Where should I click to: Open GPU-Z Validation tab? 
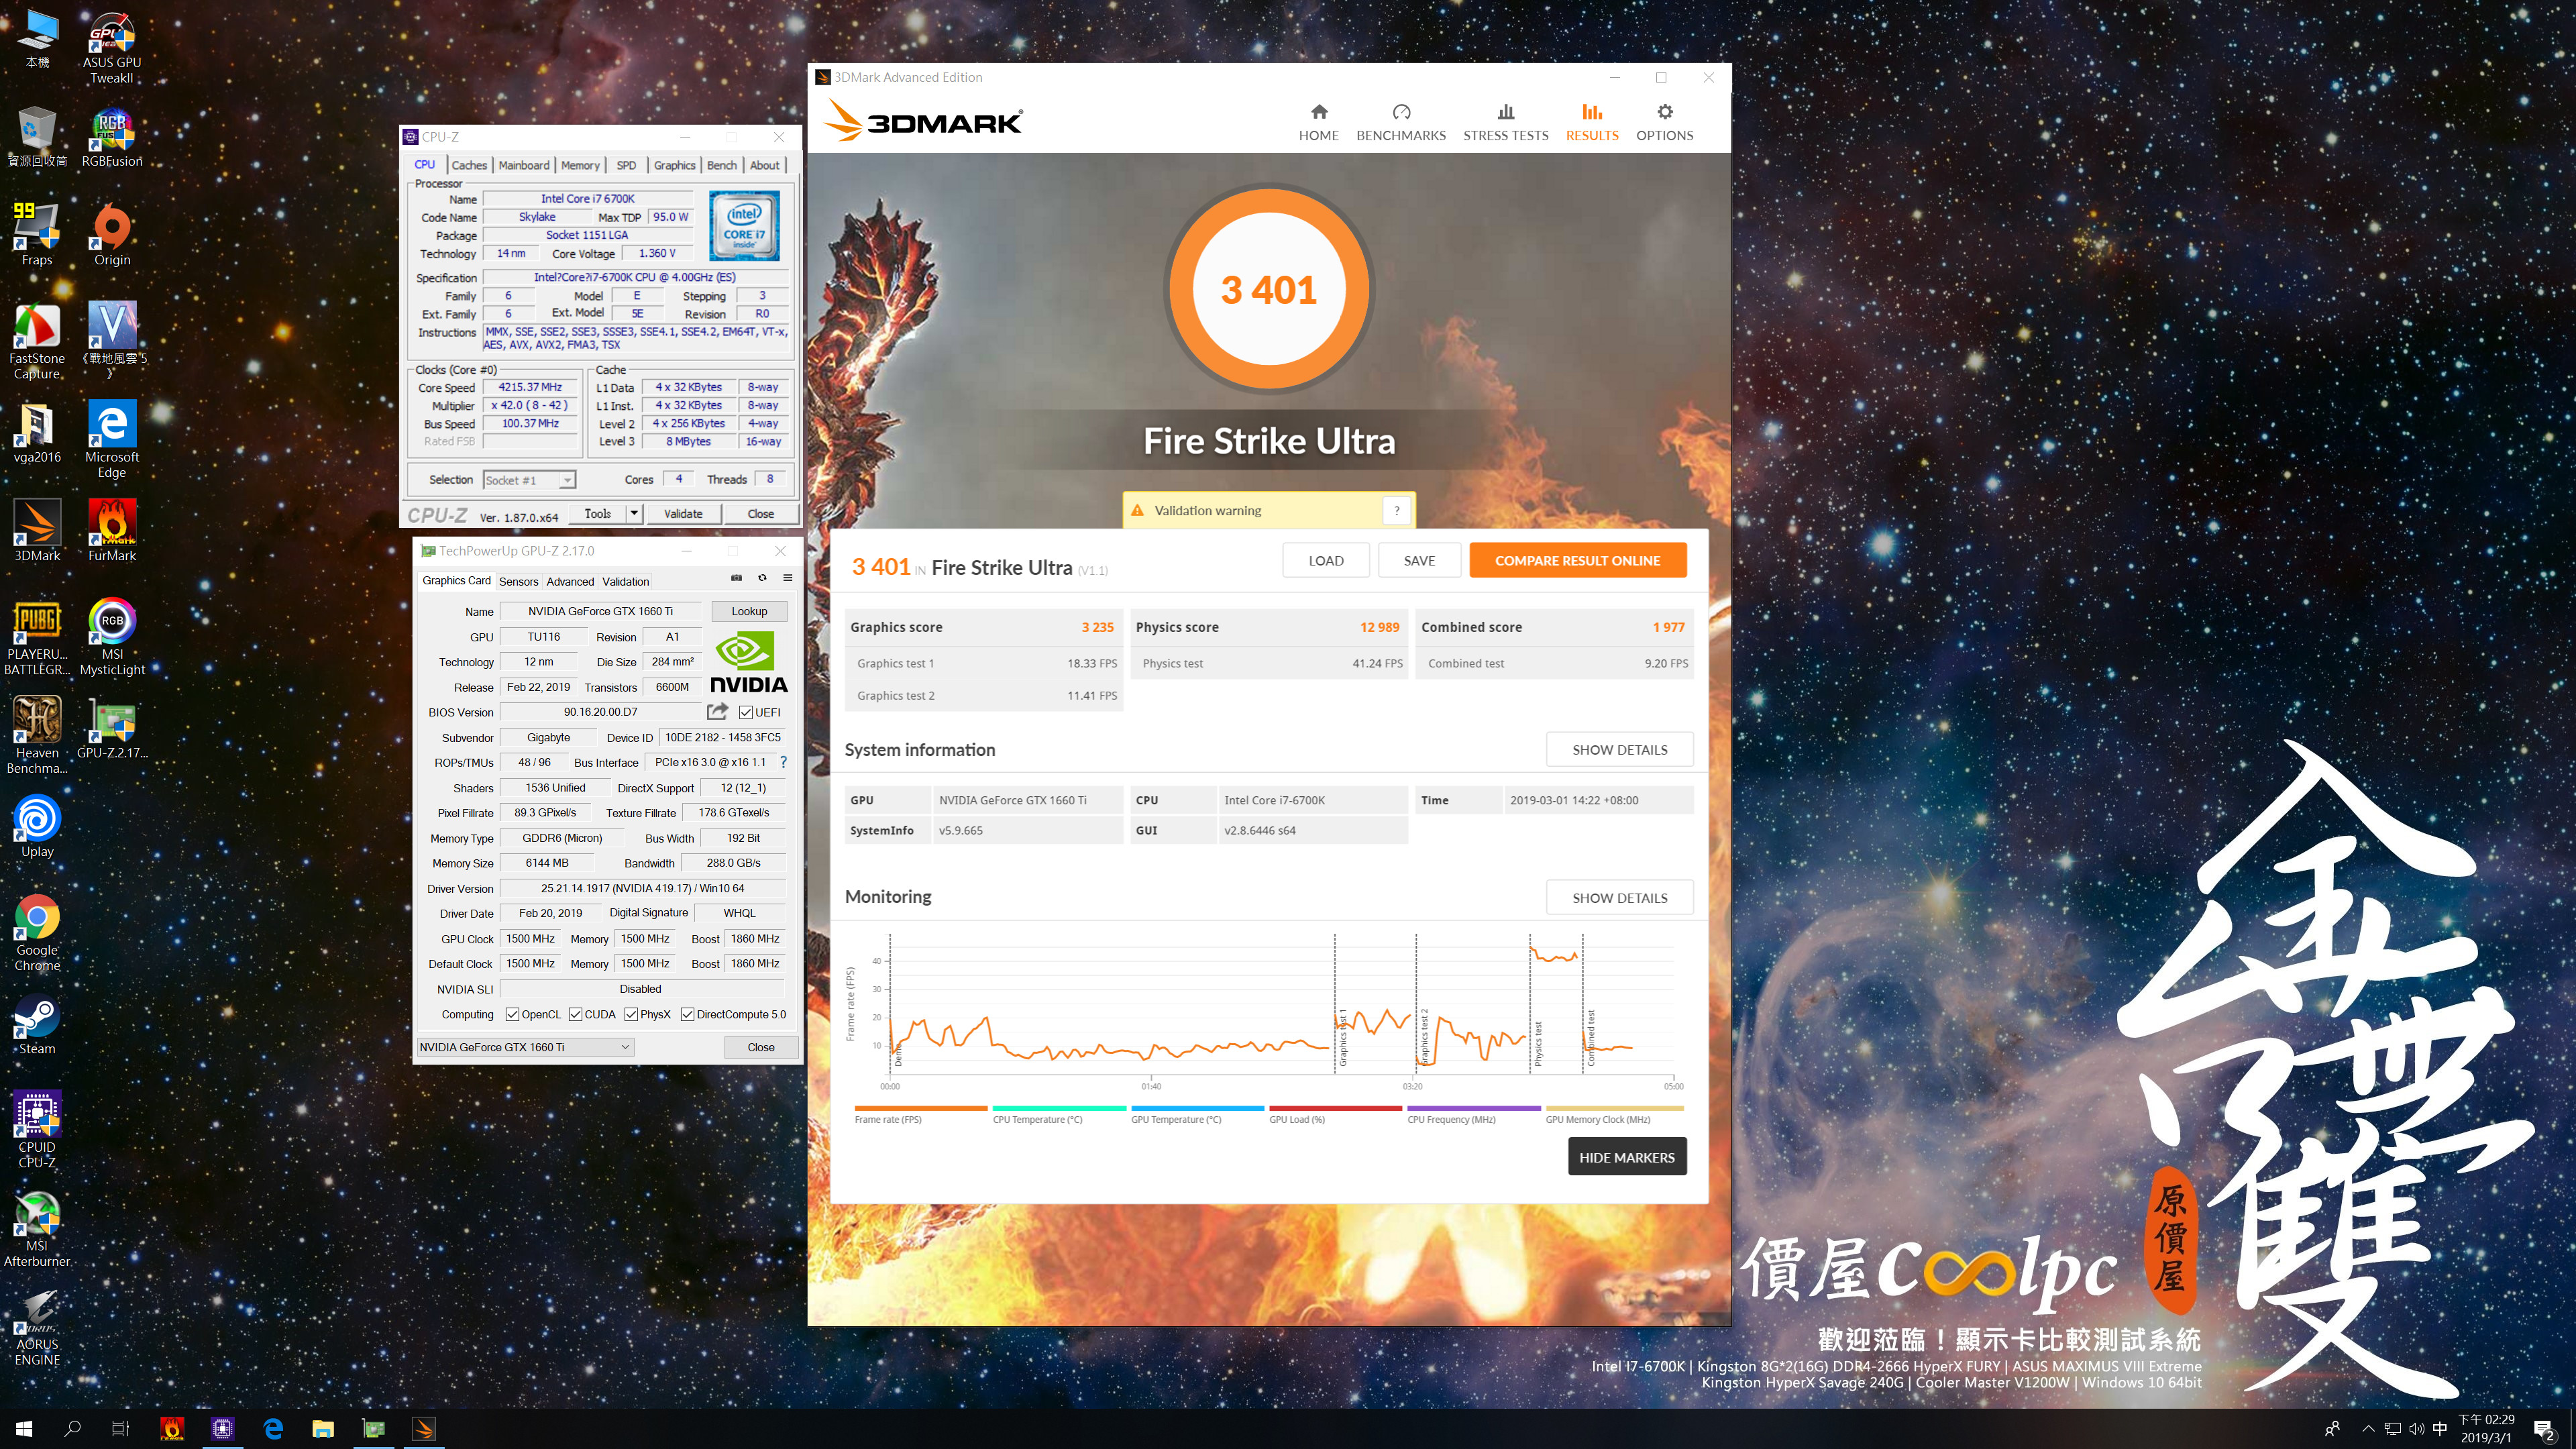point(626,581)
